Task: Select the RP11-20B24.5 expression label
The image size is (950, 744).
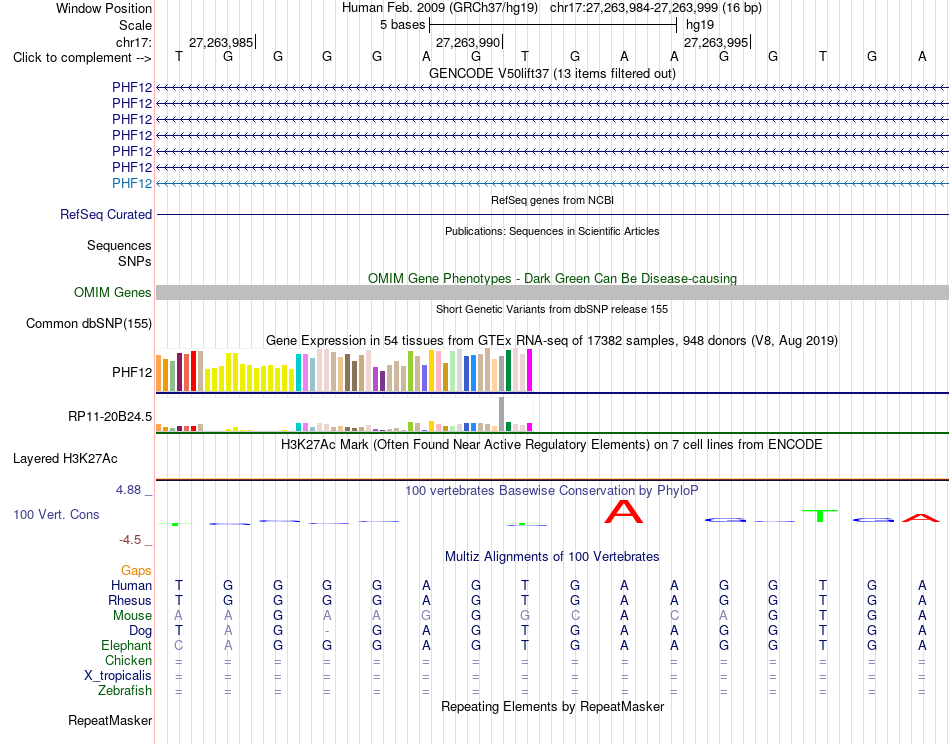Action: point(110,417)
